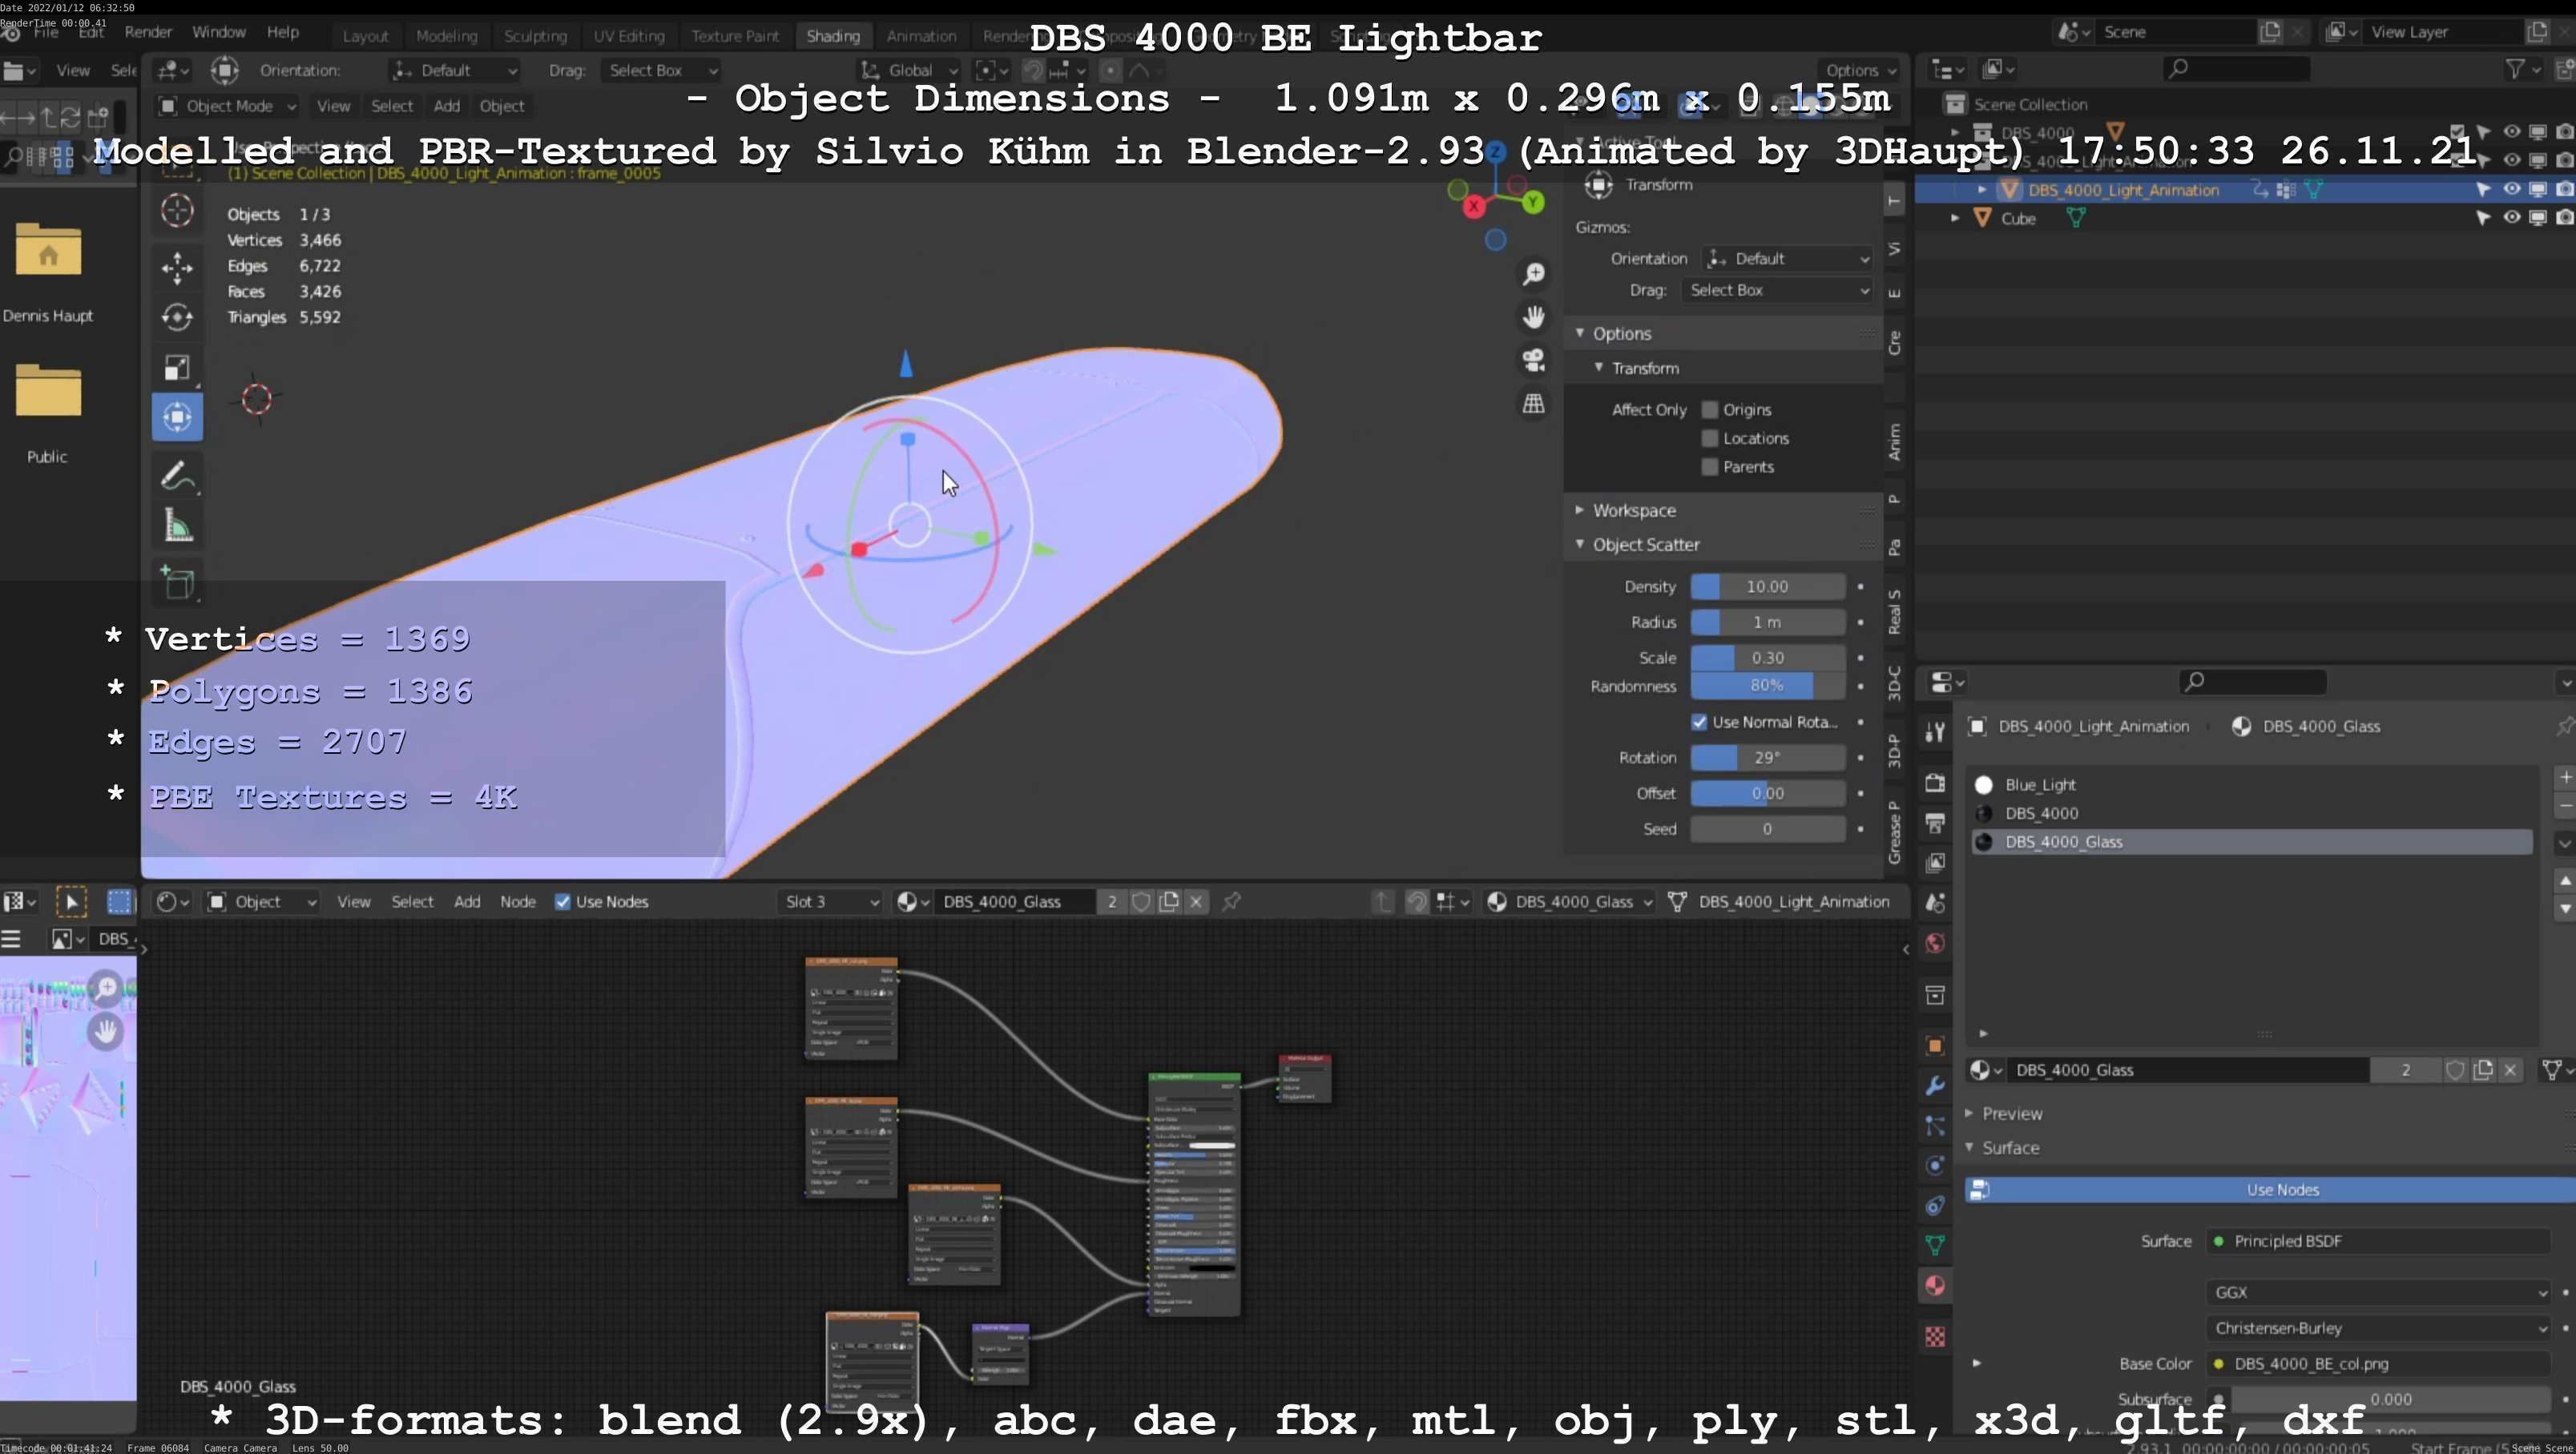Open the Options popover in viewport header
Screen dimensions: 2576x1454
[1860, 70]
